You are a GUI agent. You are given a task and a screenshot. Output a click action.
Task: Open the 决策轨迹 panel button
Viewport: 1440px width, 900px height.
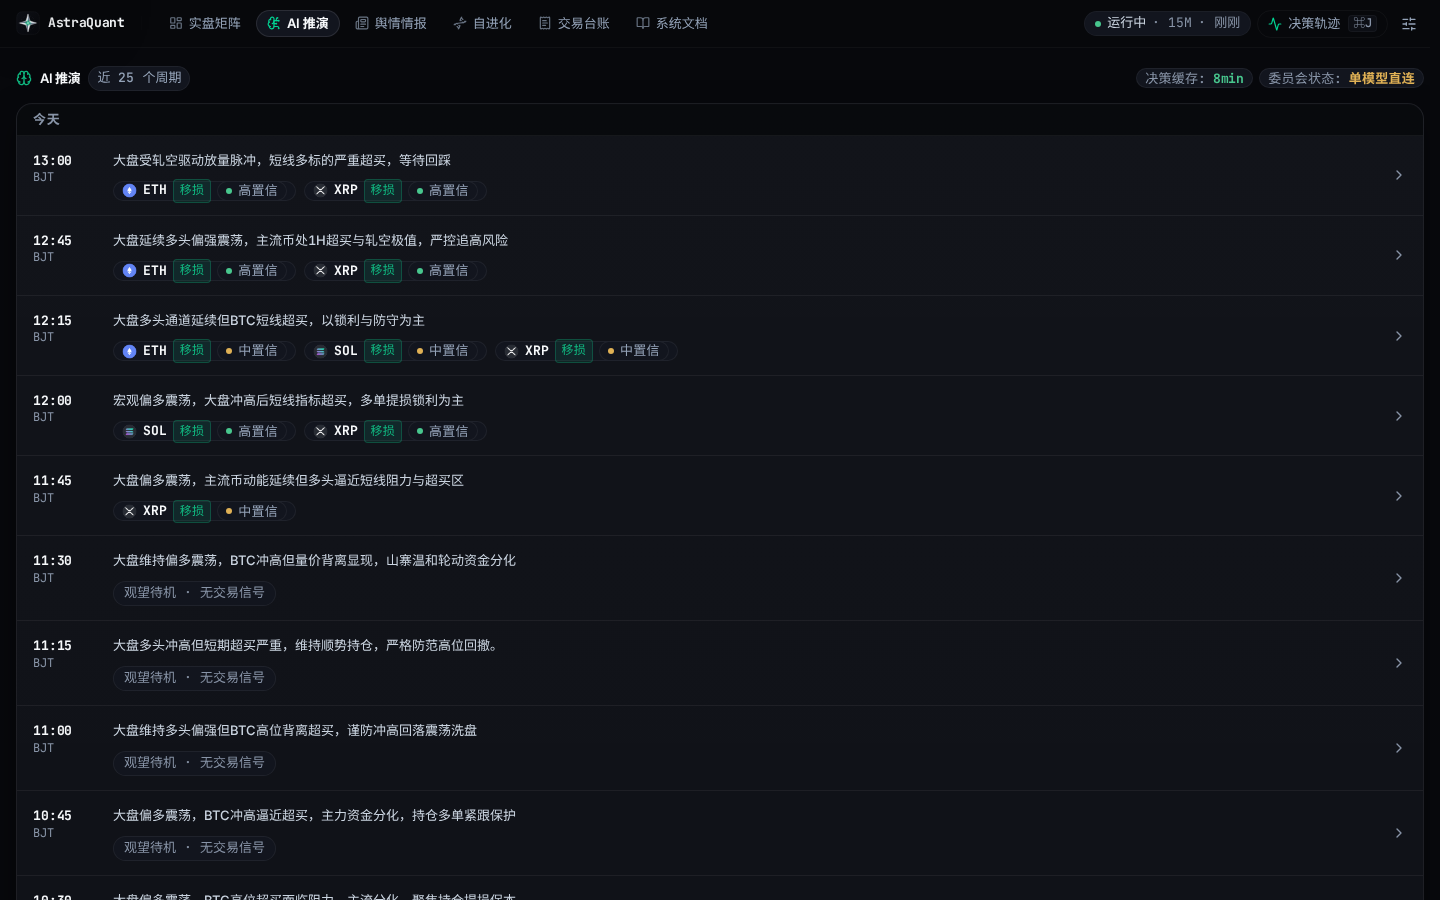tap(1322, 23)
